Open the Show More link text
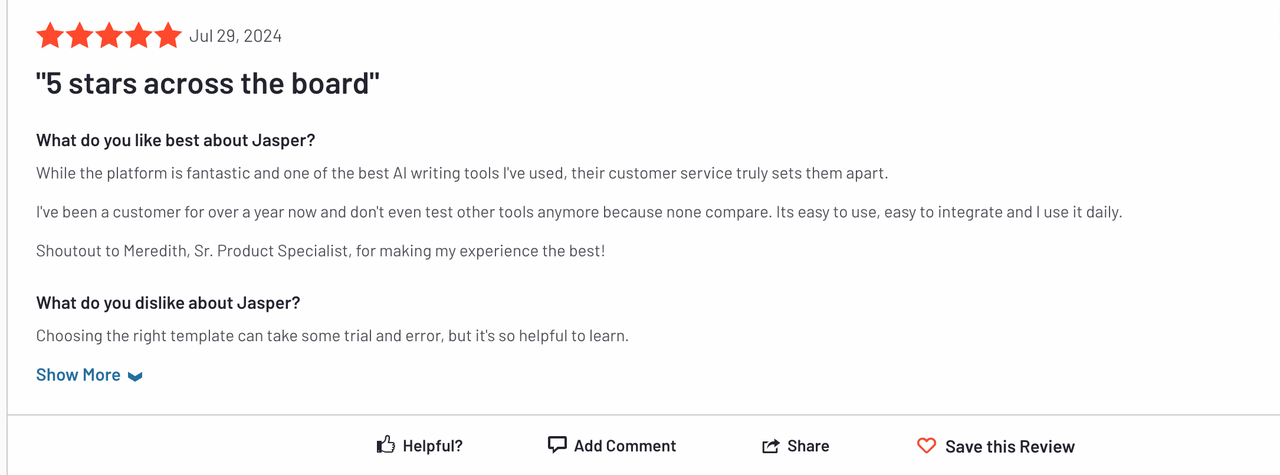 pos(78,375)
